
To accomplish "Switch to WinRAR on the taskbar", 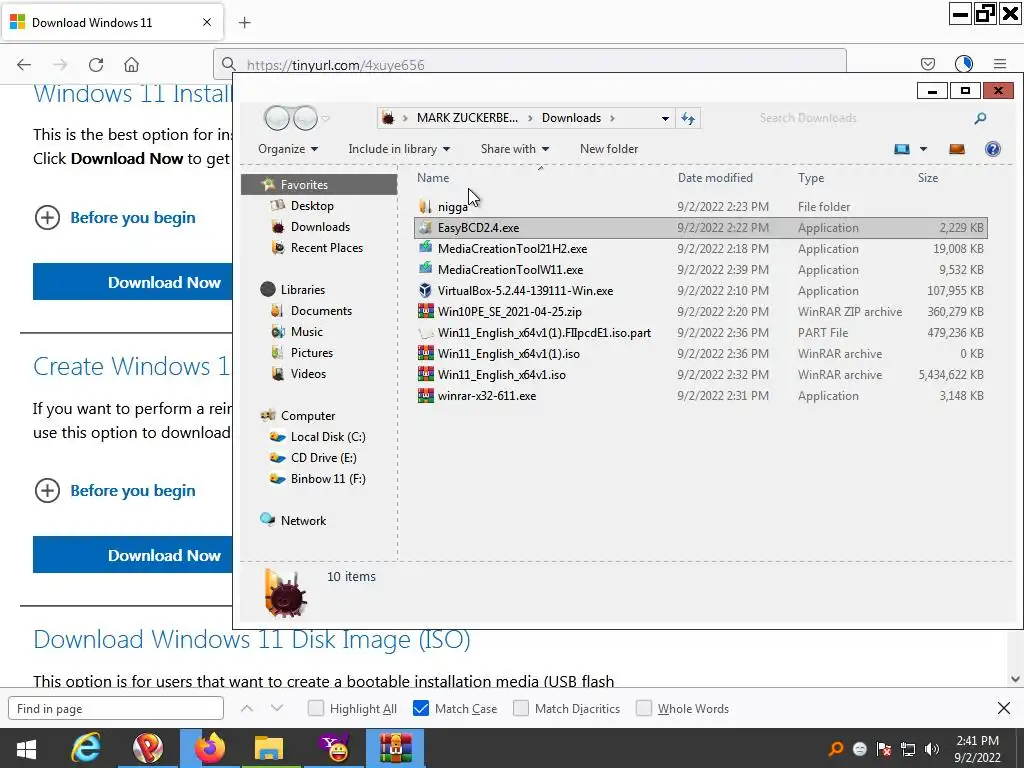I will tap(396, 748).
